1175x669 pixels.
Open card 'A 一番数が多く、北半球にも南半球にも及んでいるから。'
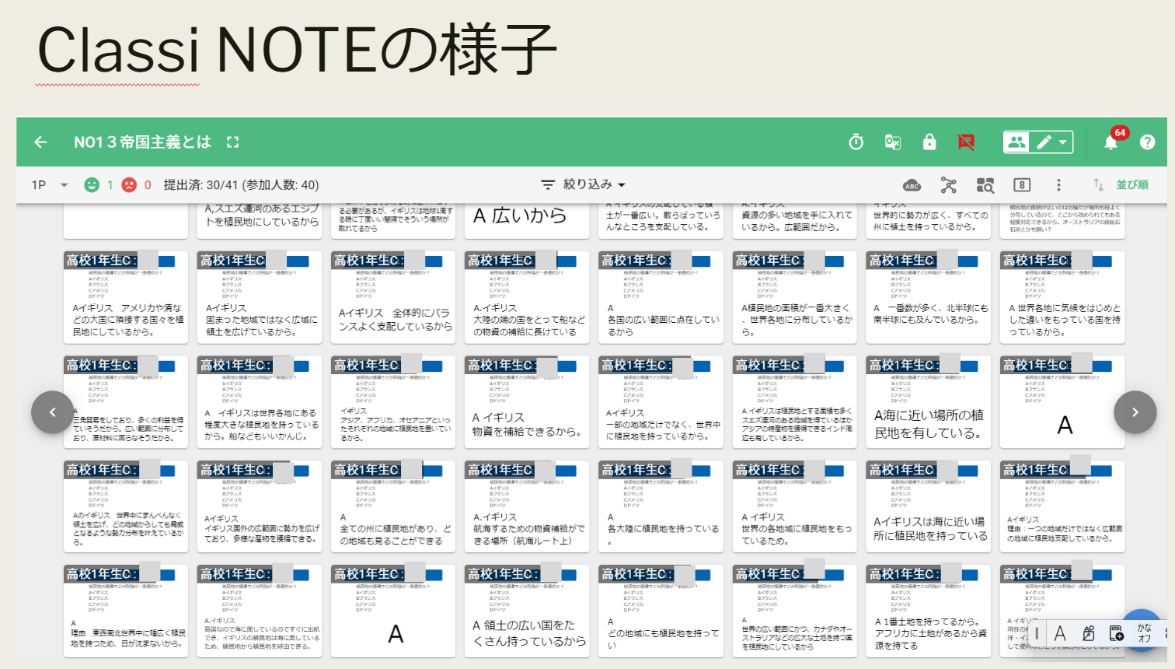point(928,297)
